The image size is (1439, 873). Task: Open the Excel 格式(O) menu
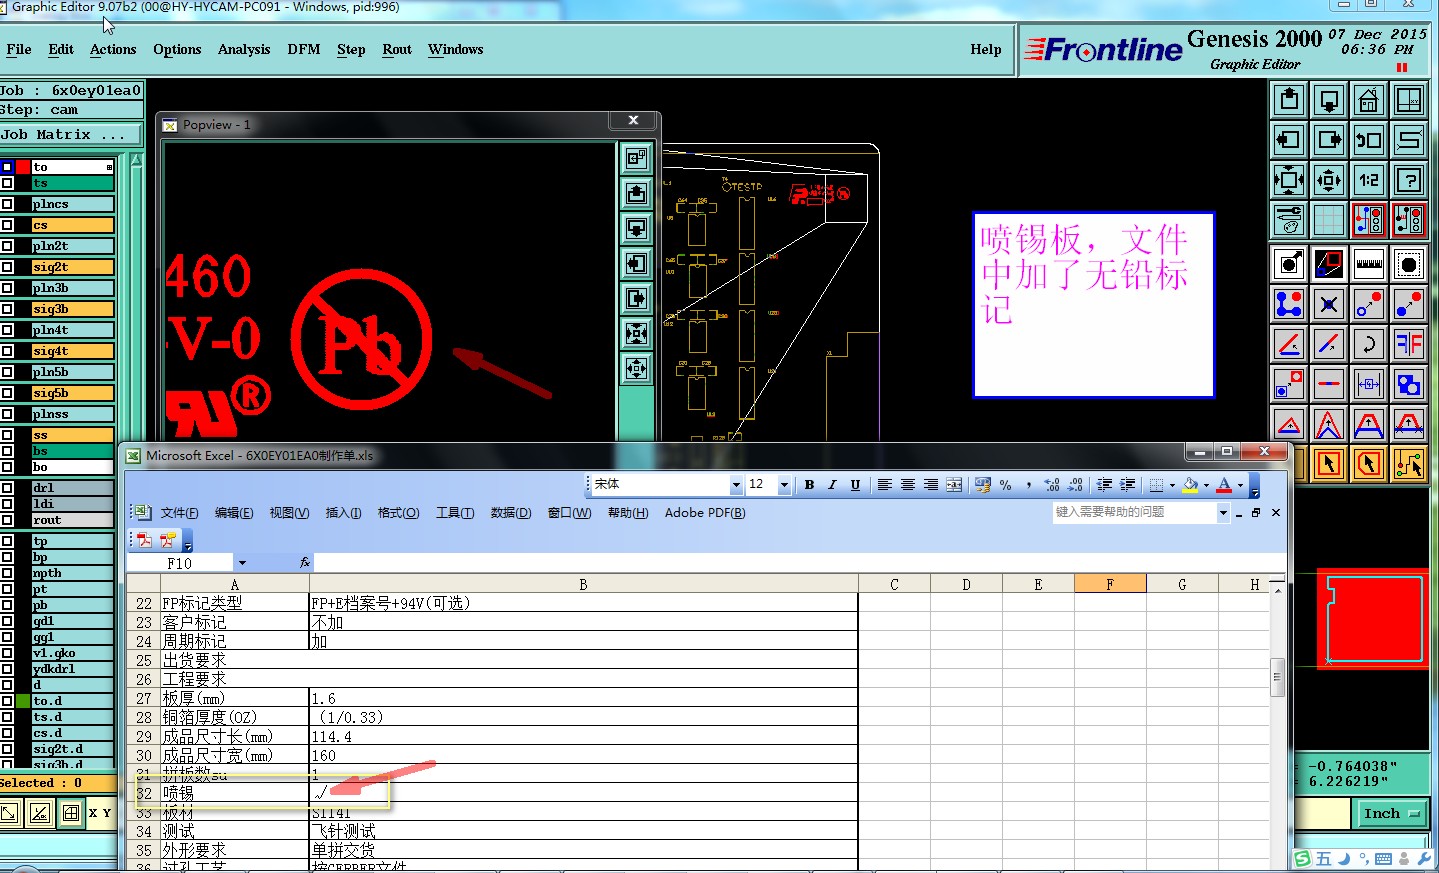click(398, 512)
